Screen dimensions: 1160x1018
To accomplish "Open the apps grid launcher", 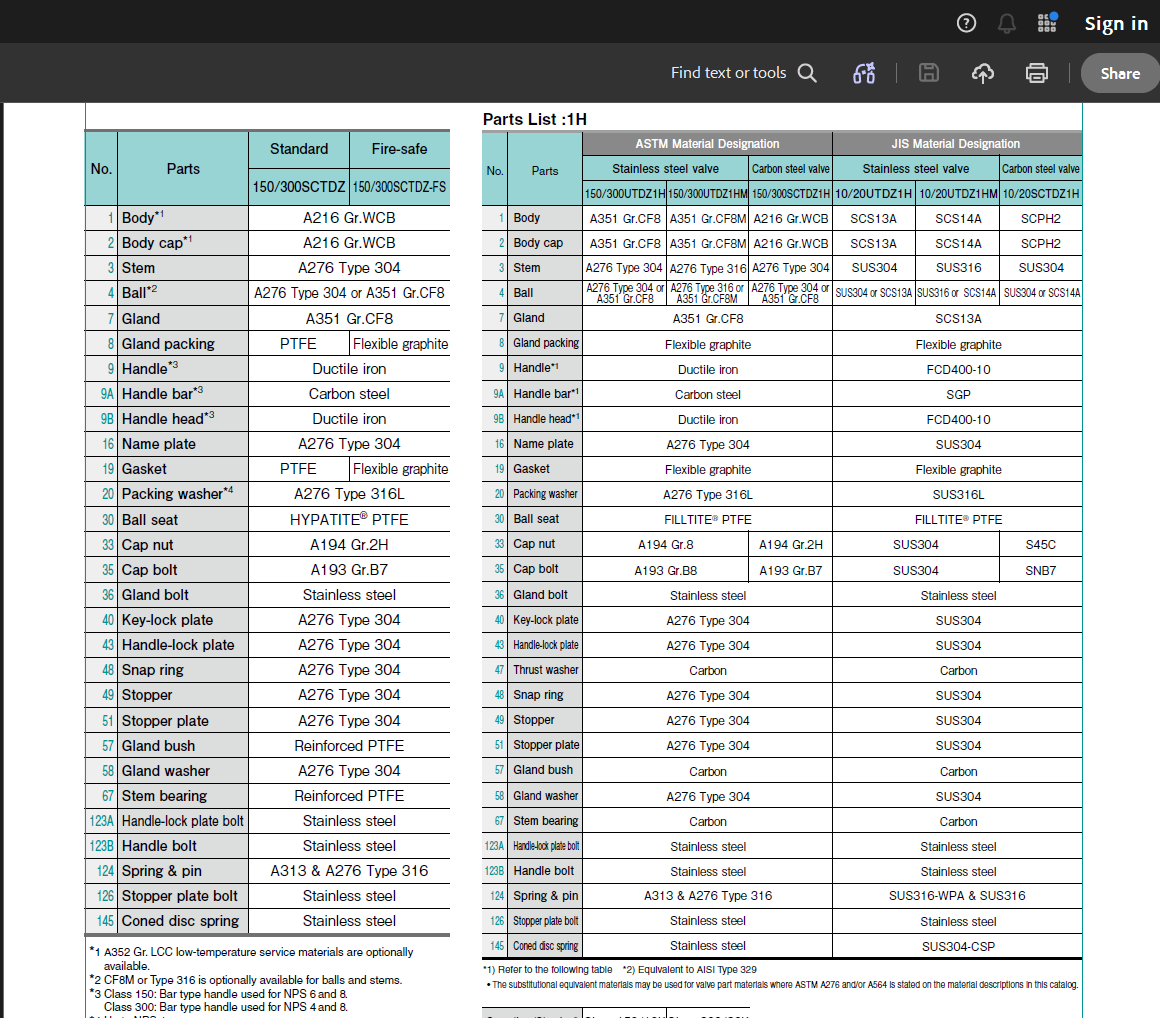I will [x=1047, y=23].
